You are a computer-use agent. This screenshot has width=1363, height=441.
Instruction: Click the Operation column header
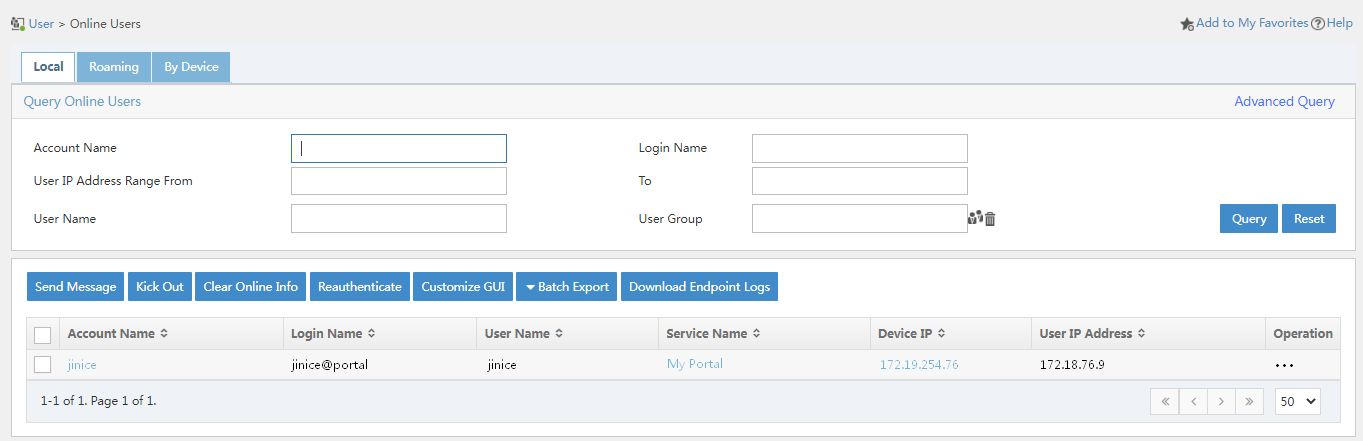[x=1303, y=334]
